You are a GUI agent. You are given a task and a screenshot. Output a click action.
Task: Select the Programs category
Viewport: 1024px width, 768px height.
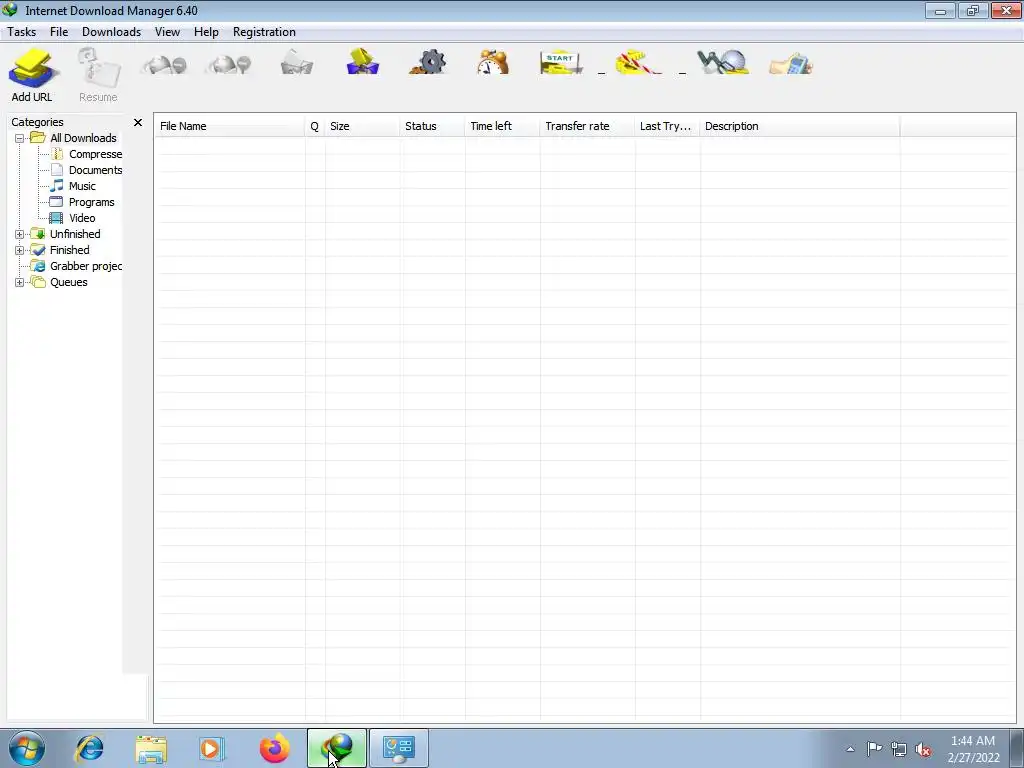click(91, 202)
